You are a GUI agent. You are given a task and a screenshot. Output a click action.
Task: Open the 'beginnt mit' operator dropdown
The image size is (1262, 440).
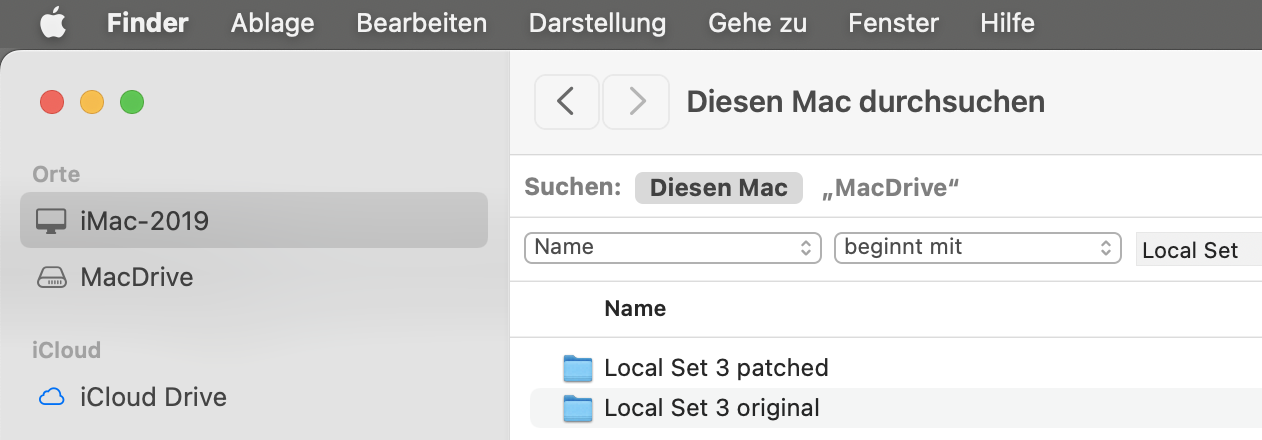coord(977,247)
